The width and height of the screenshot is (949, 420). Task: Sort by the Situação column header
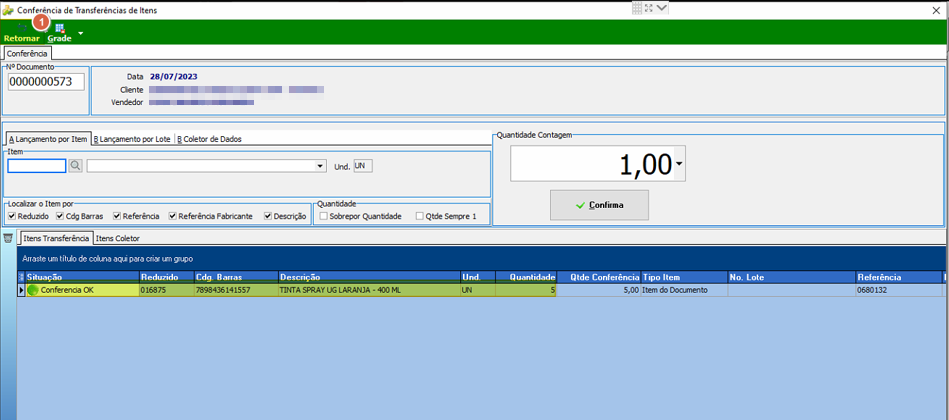pyautogui.click(x=82, y=277)
